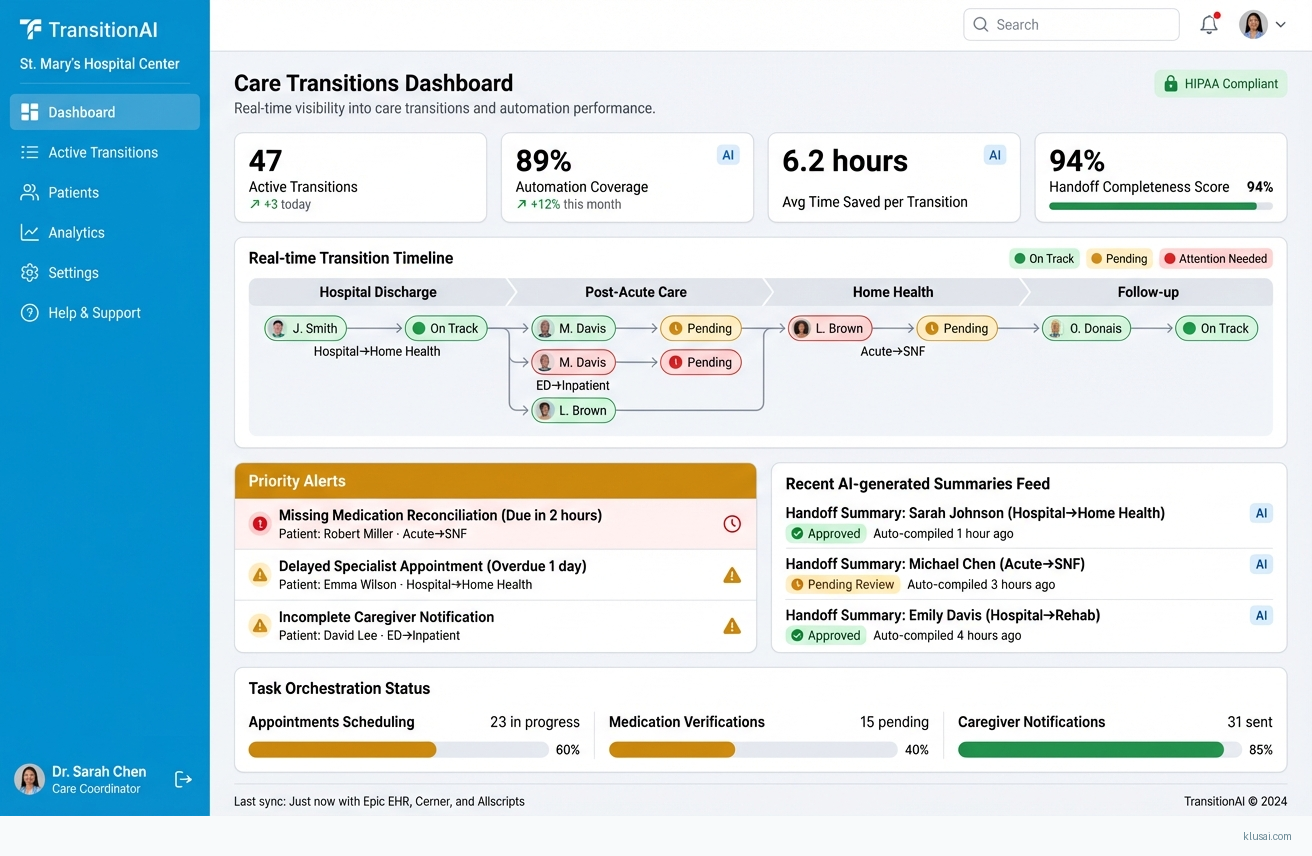Screen dimensions: 1312x856
Task: Click the lock icon in HIPAA Compliant badge
Action: (1170, 84)
